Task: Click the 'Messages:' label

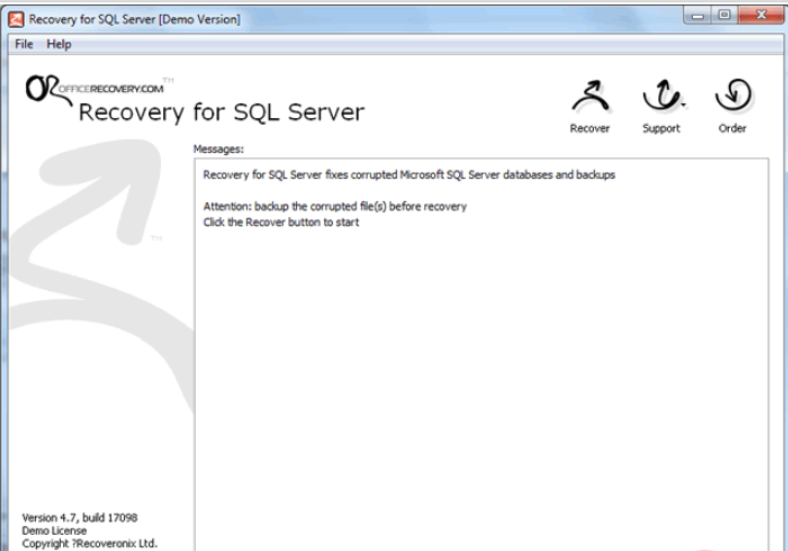Action: point(218,149)
